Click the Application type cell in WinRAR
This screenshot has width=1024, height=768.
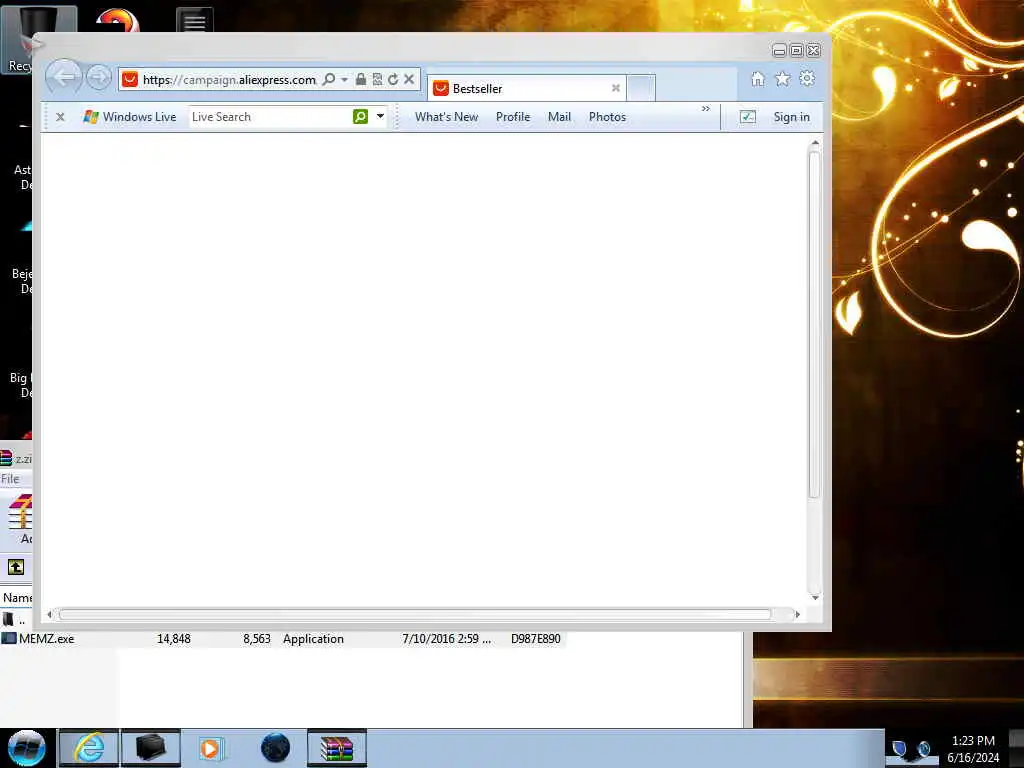pos(313,639)
